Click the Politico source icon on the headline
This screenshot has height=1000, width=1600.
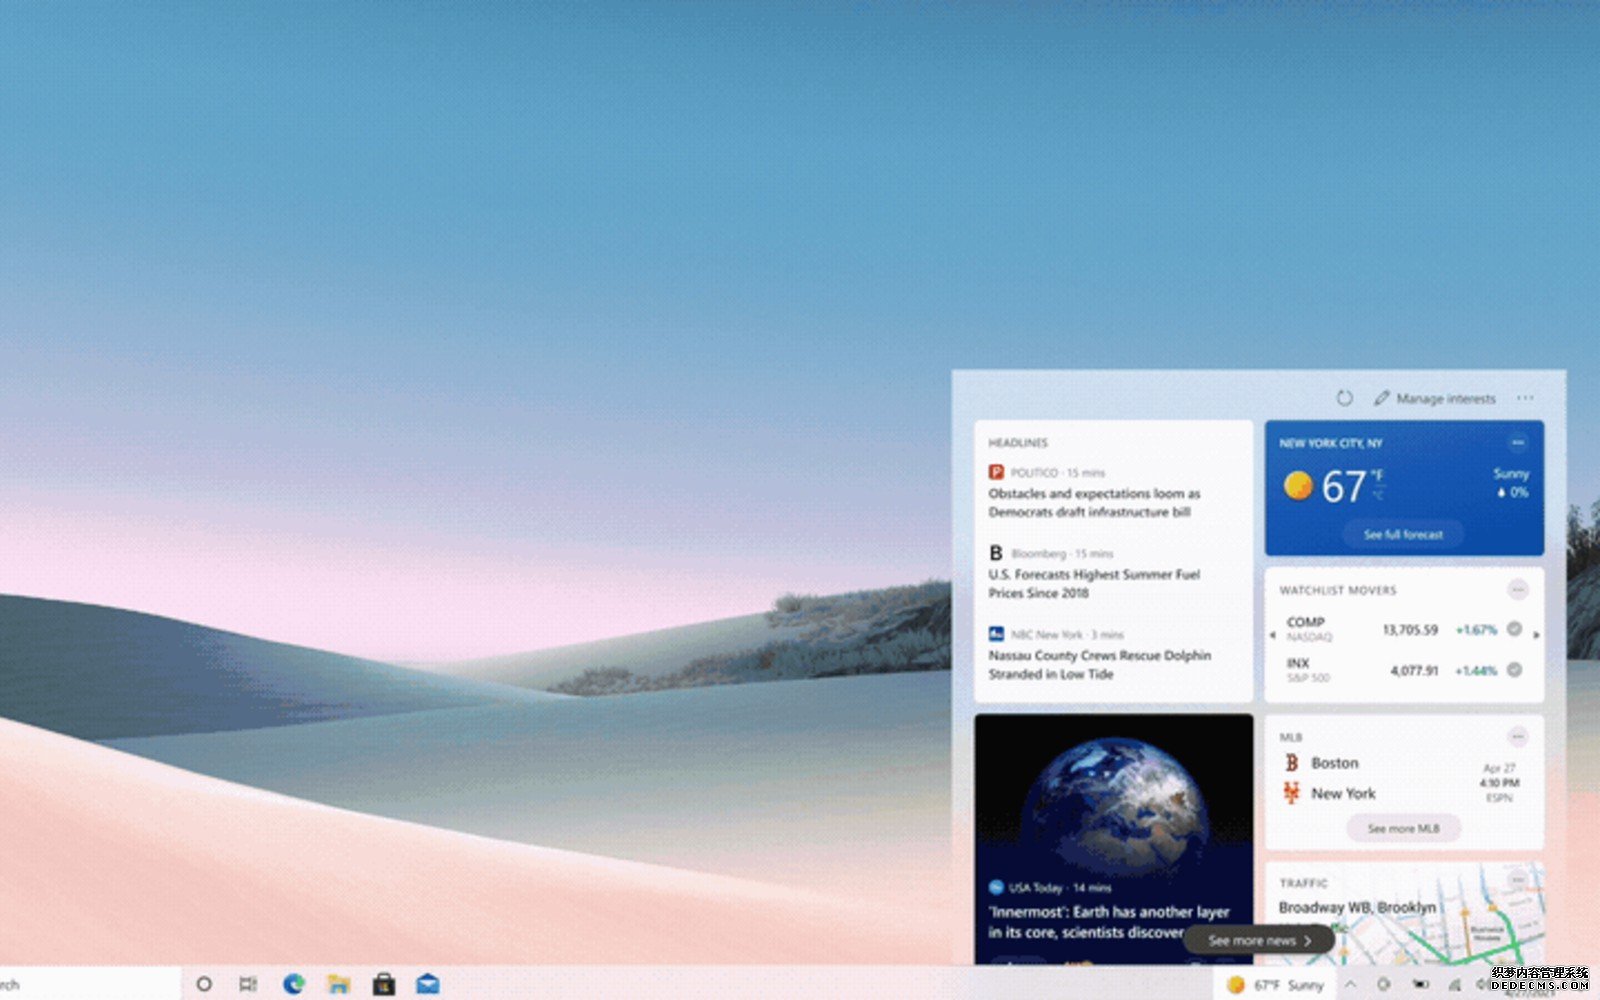[995, 470]
